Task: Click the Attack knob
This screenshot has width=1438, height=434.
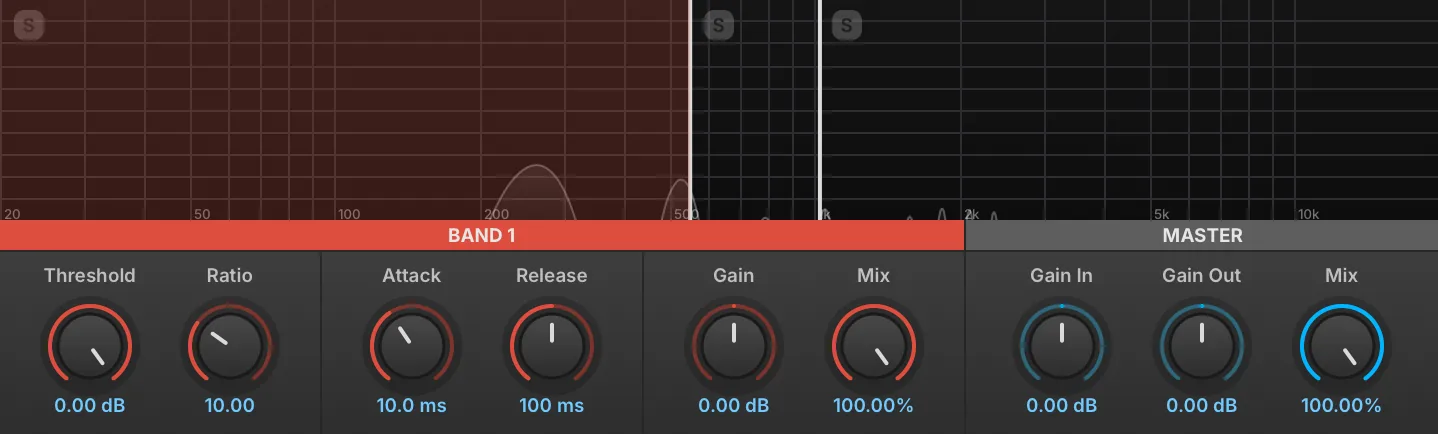Action: (411, 345)
